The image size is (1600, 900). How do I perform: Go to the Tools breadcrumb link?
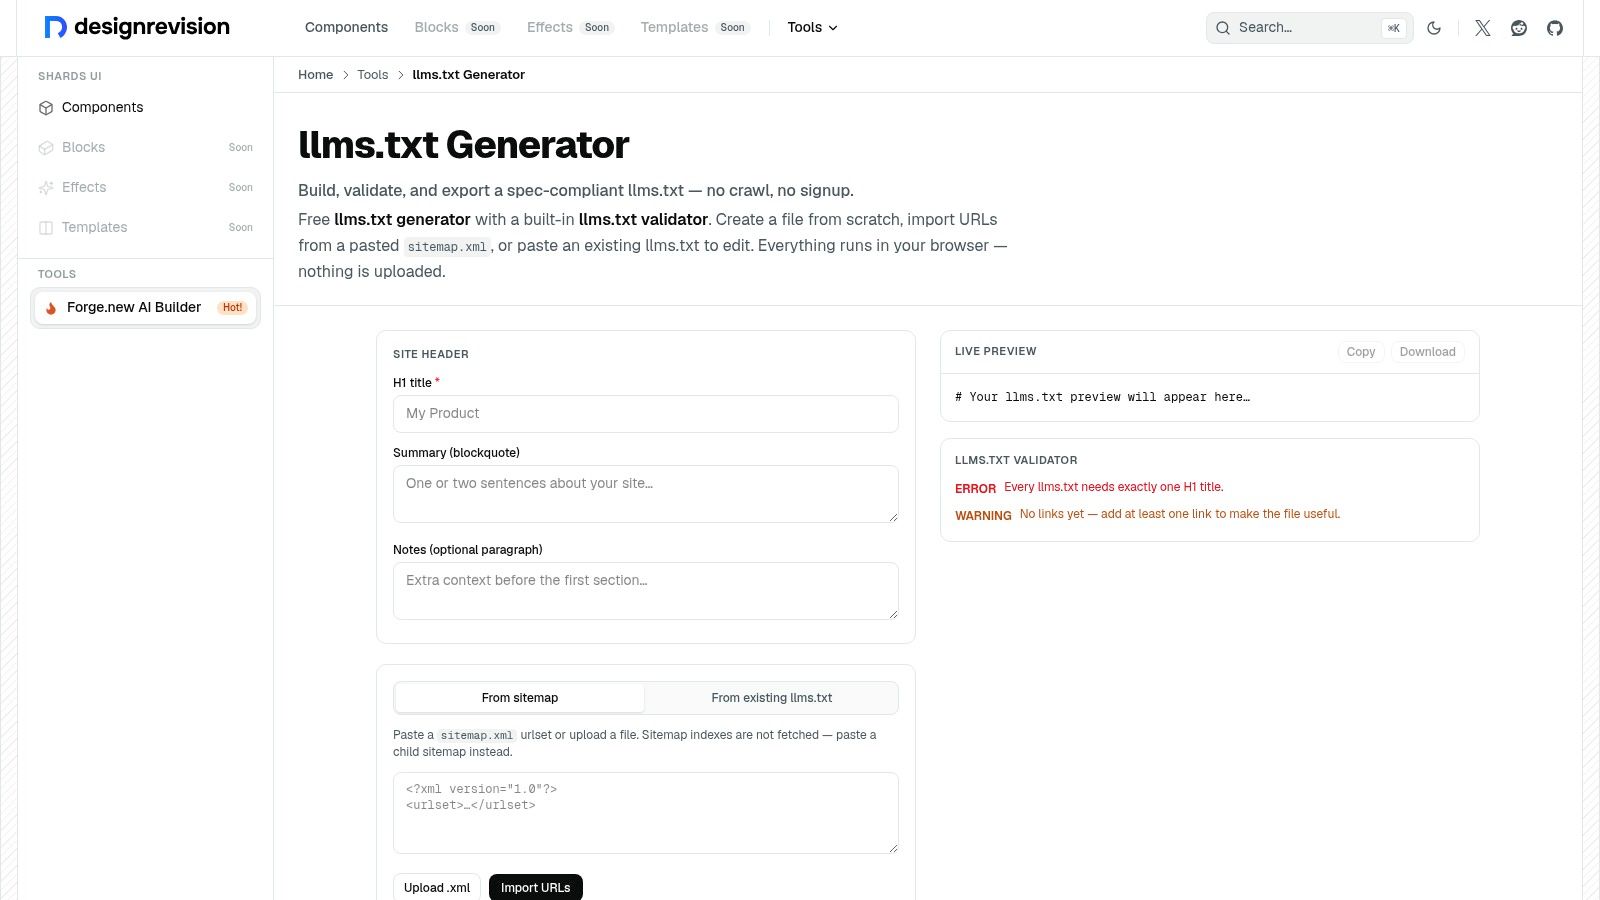click(x=373, y=75)
